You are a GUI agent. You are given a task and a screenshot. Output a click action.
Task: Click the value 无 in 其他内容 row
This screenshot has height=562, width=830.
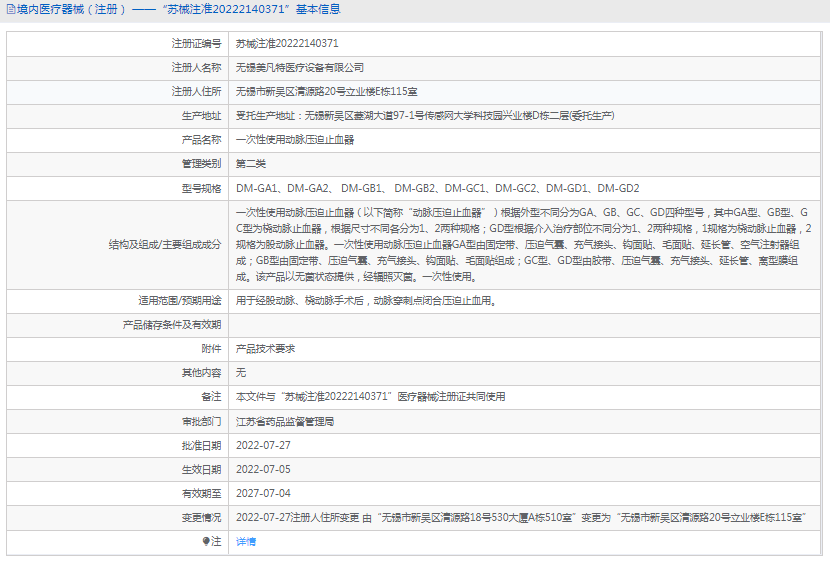241,373
